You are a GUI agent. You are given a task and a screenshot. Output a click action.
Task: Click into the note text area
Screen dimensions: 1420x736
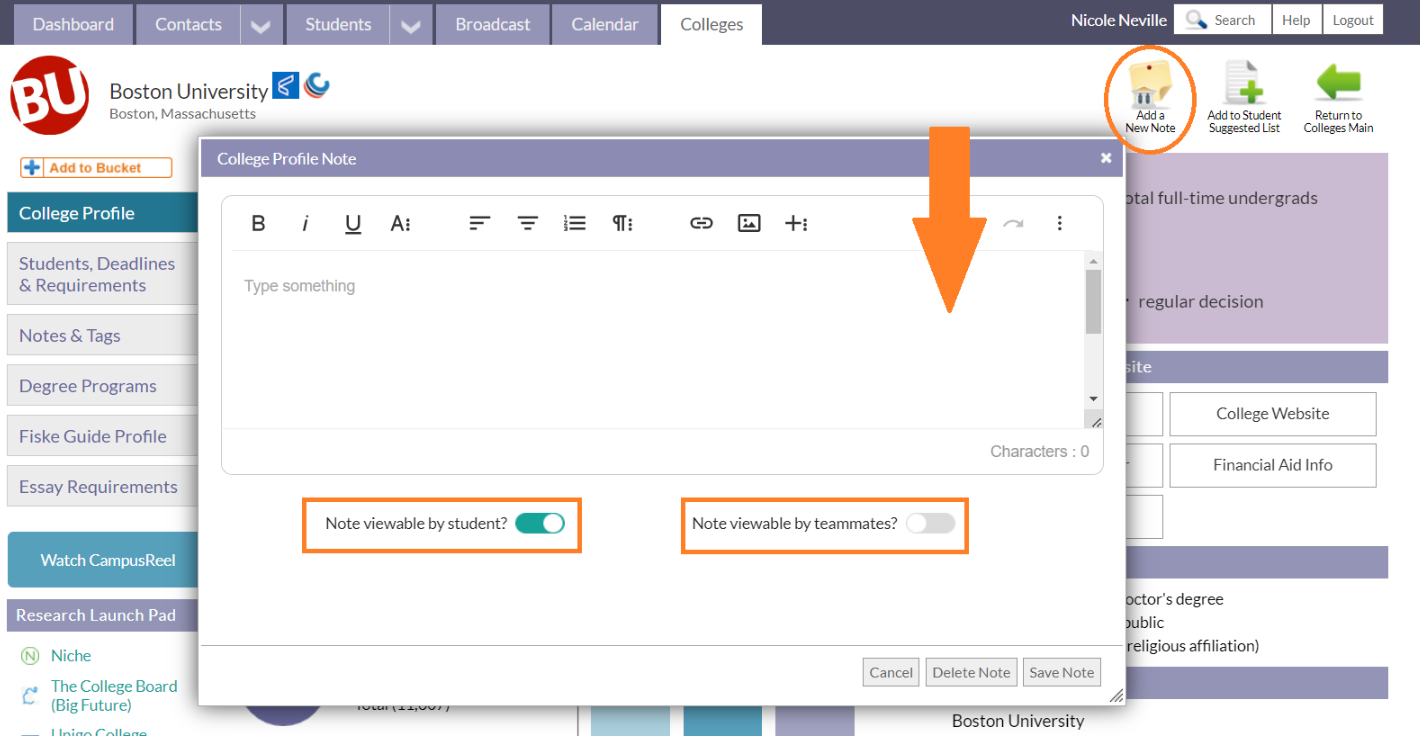coord(653,340)
